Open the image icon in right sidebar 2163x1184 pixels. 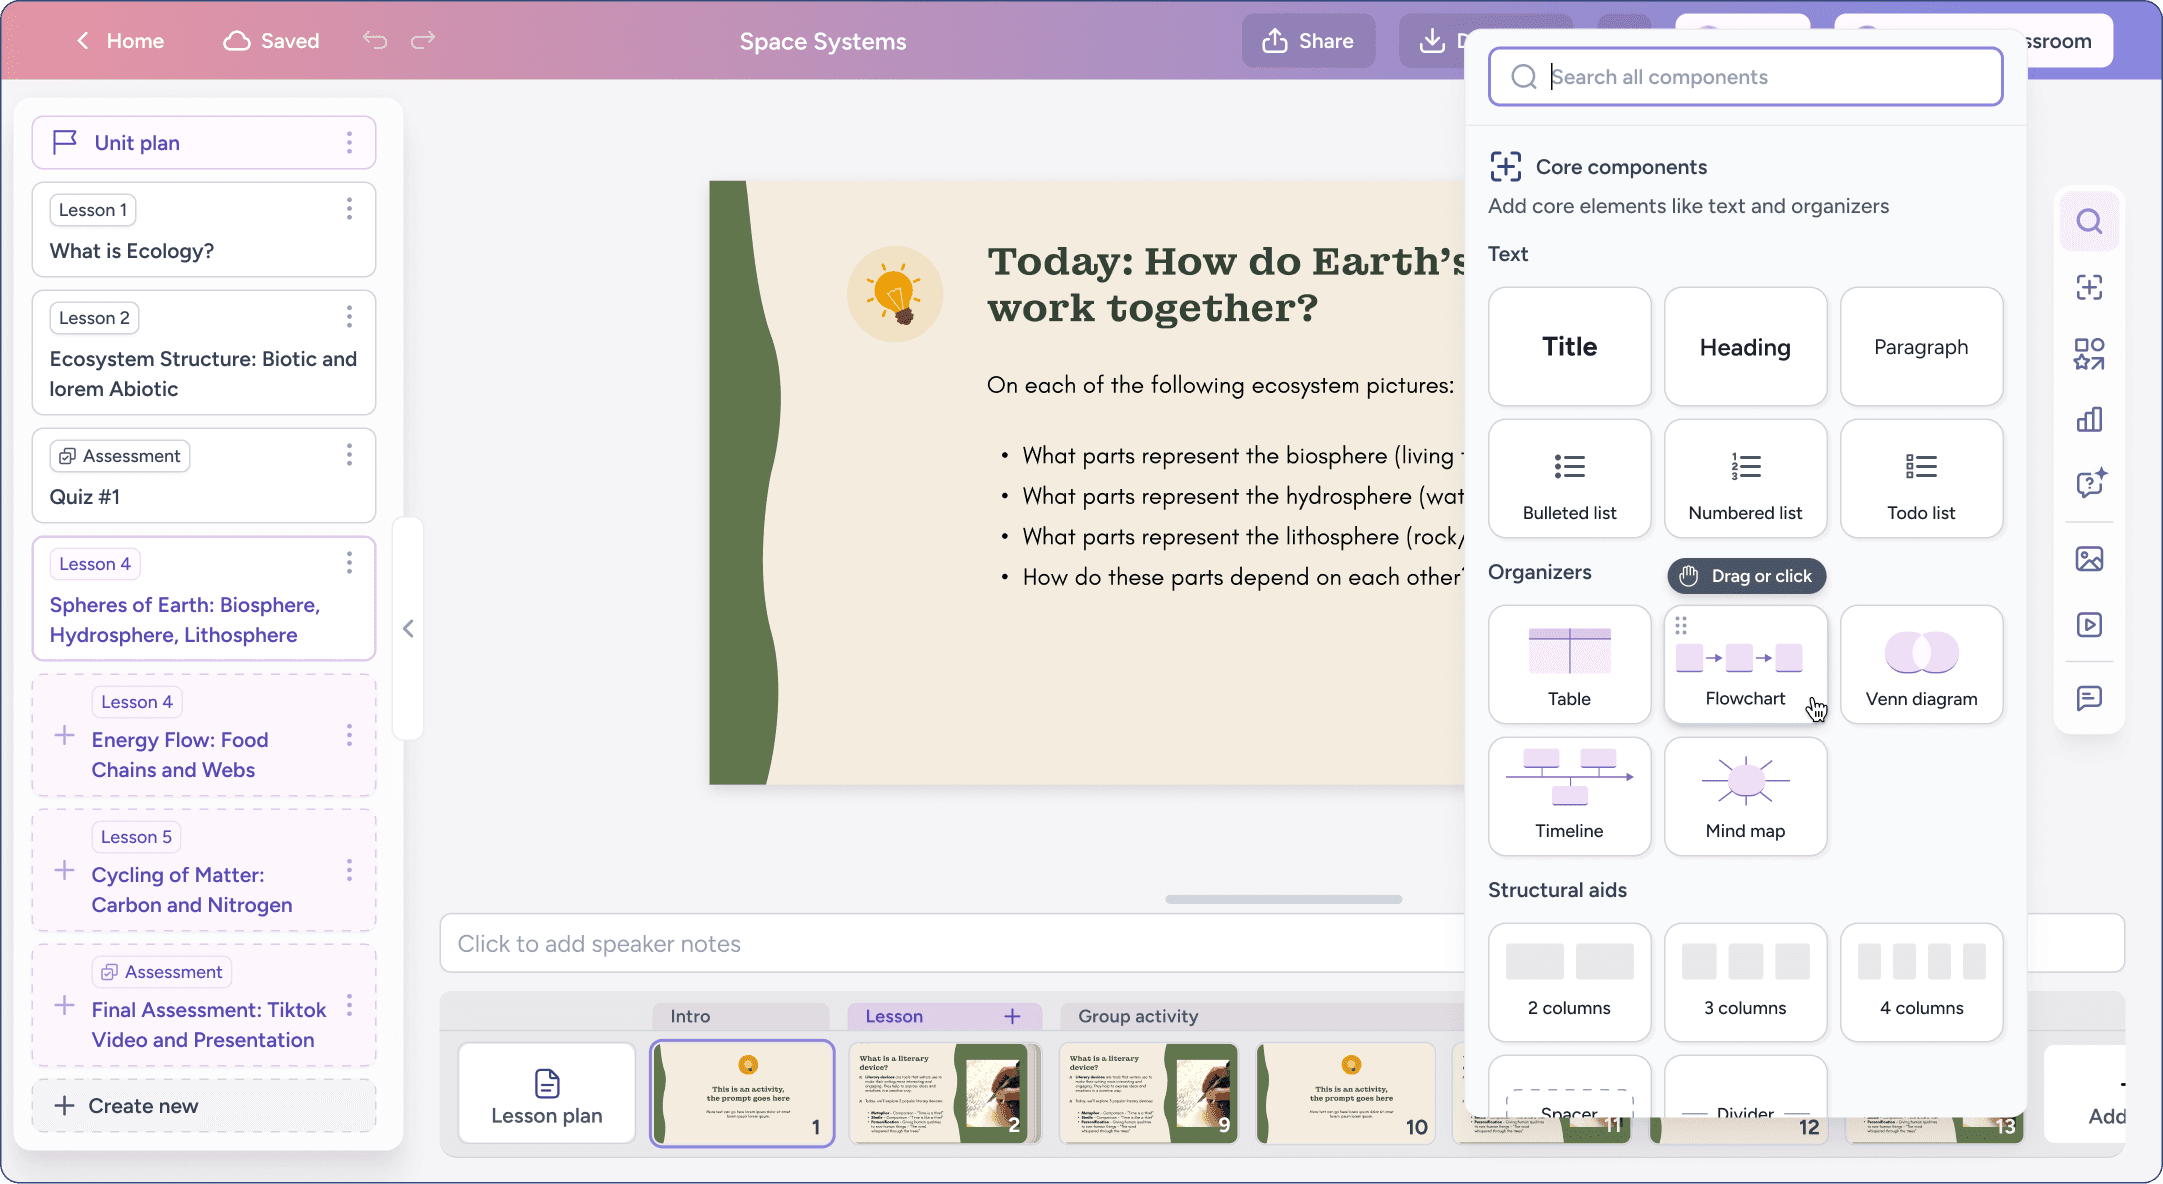point(2089,559)
